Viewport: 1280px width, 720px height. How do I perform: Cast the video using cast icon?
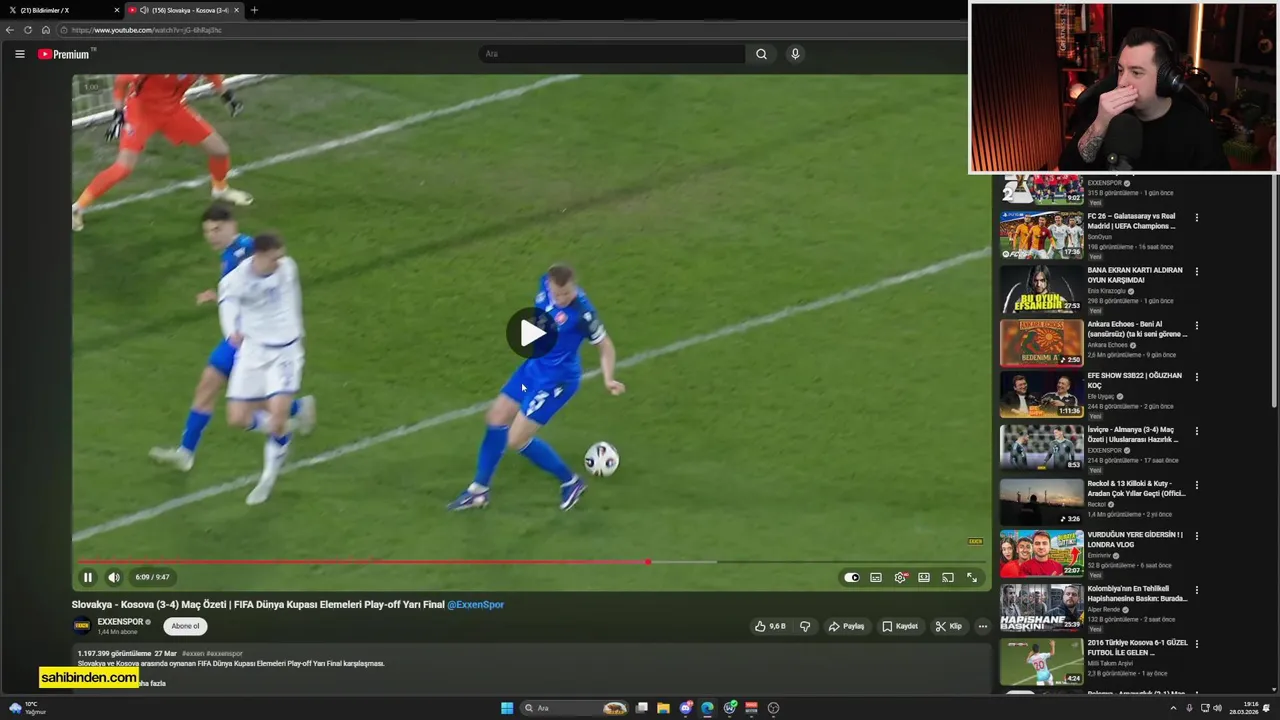click(948, 577)
